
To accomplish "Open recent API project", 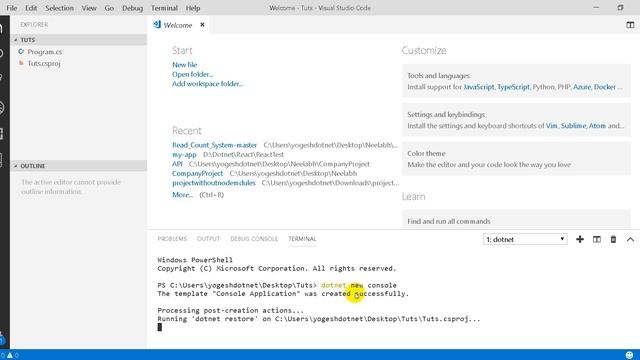I will [x=177, y=164].
